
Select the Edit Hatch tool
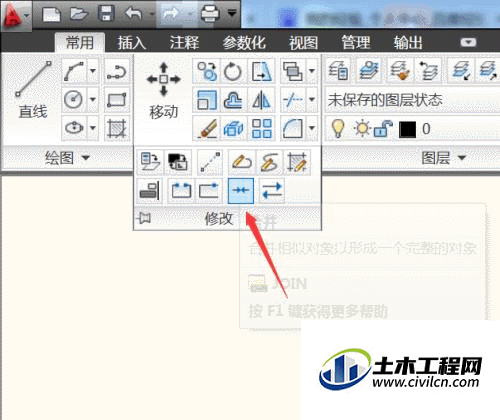coord(297,162)
